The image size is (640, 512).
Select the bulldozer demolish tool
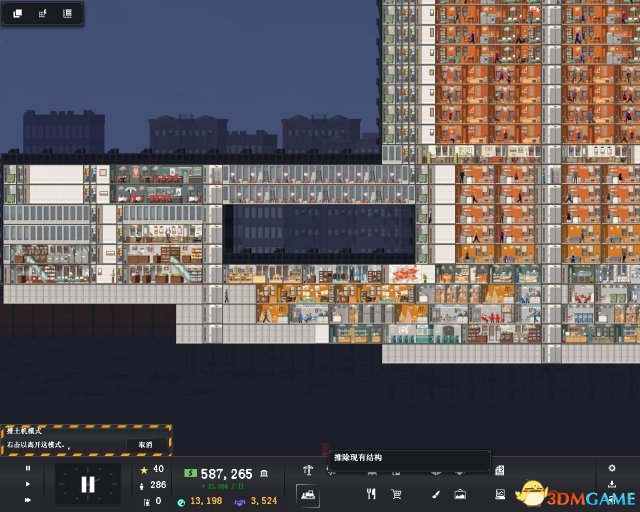308,495
